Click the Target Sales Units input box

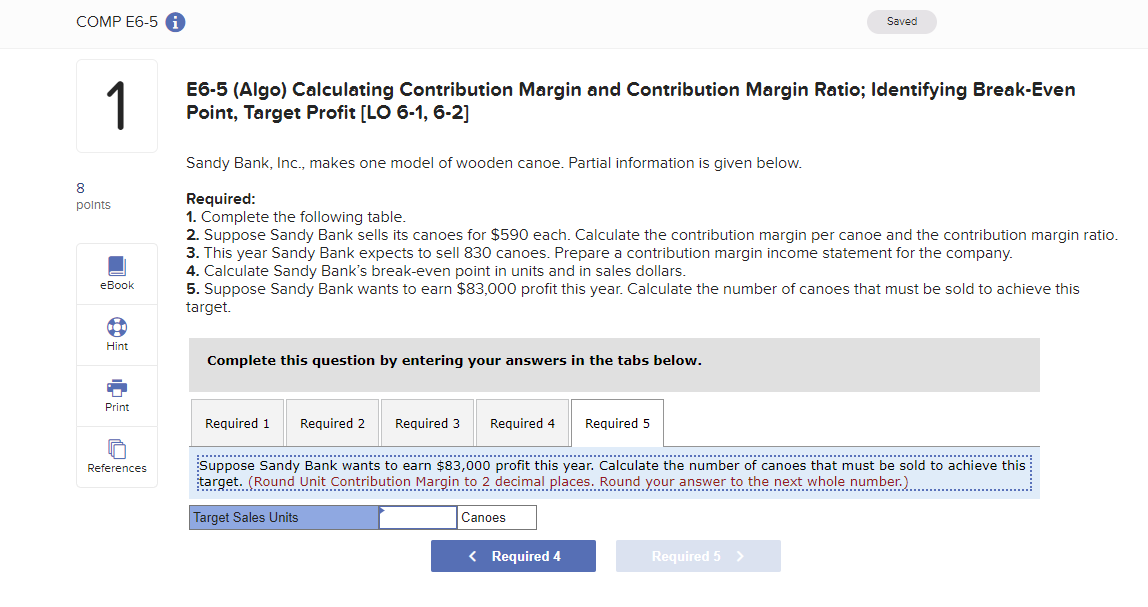416,517
